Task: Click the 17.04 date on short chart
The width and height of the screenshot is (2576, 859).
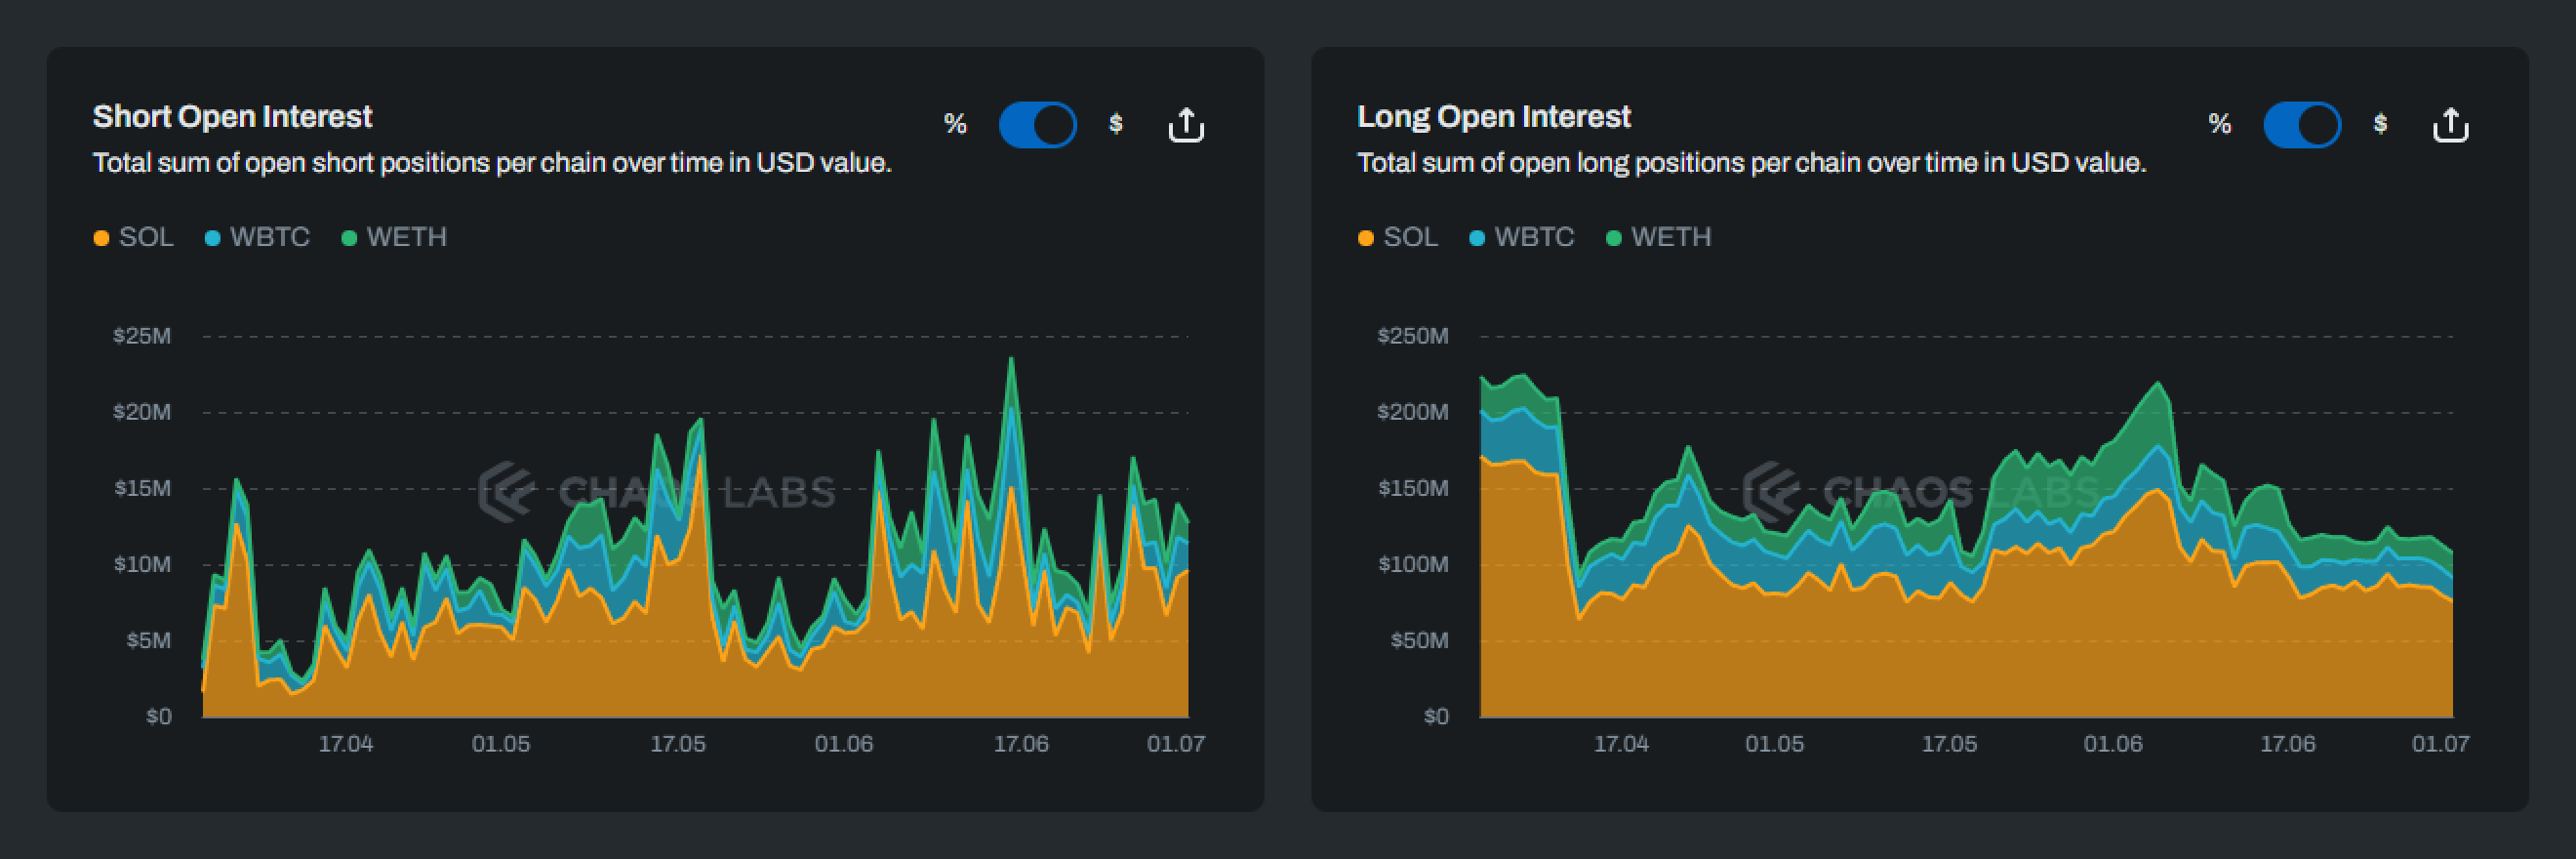Action: tap(346, 744)
